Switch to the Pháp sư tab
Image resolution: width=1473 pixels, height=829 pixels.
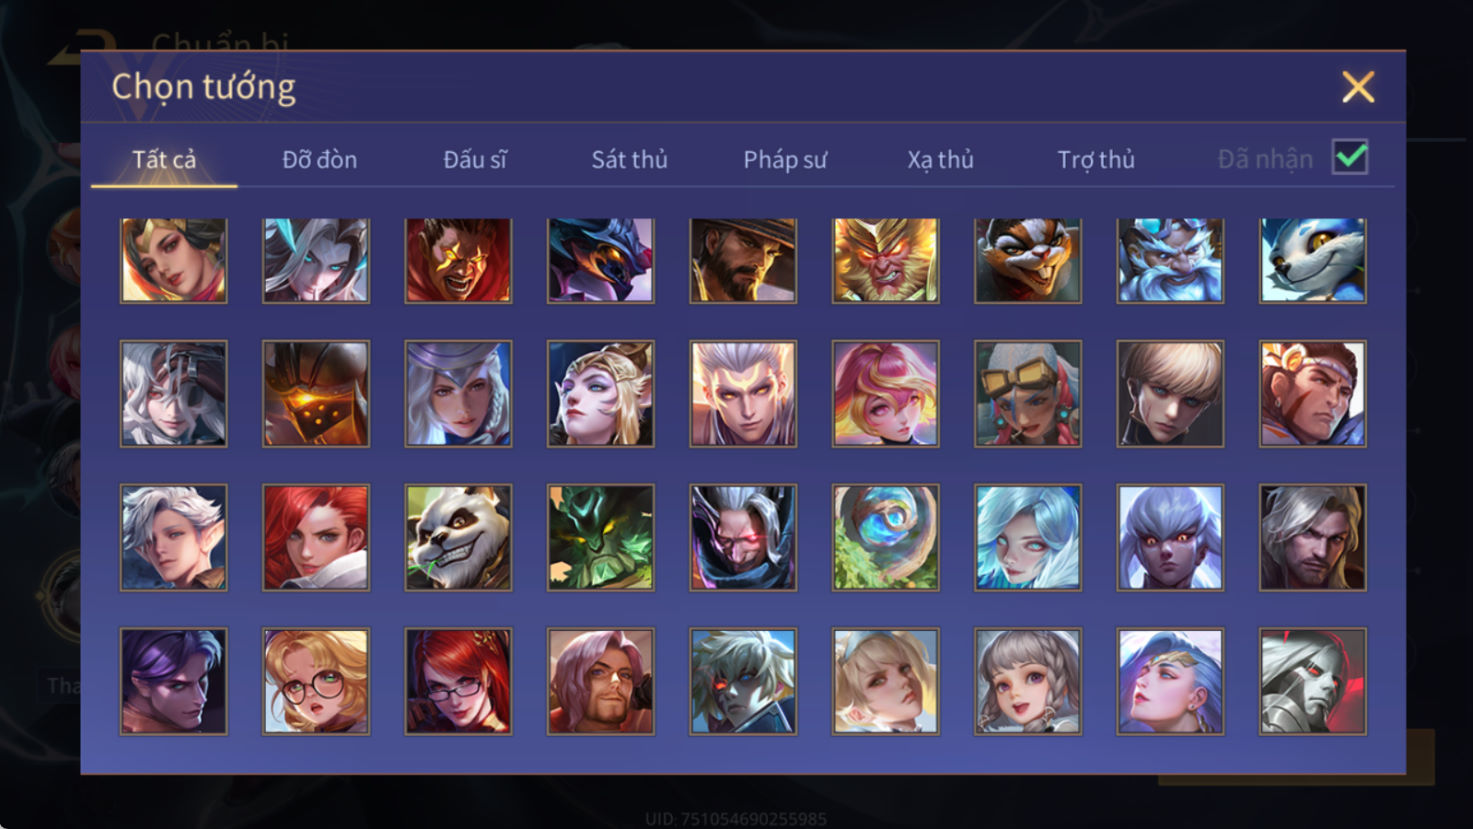[x=785, y=160]
